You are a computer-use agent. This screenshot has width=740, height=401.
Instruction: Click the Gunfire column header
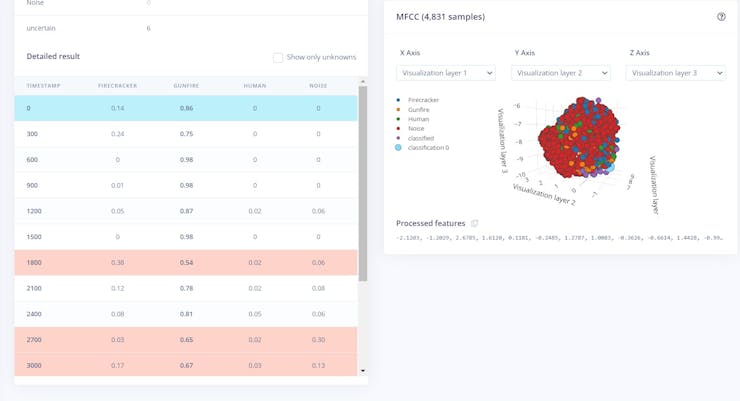(186, 85)
